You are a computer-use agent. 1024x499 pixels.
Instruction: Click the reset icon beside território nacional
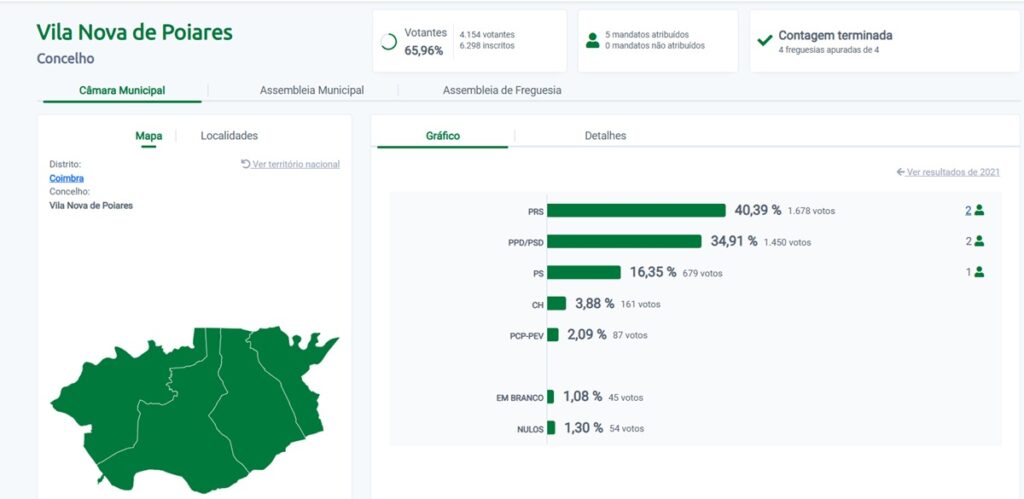(x=246, y=164)
